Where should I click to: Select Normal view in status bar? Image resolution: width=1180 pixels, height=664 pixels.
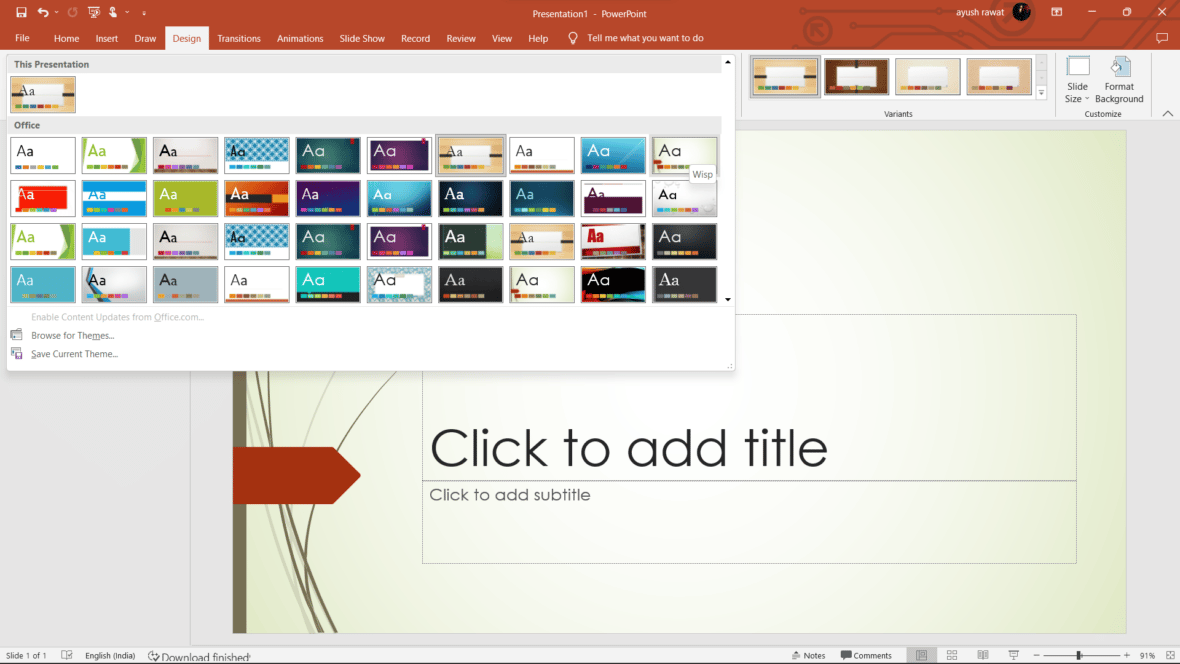[x=922, y=655]
